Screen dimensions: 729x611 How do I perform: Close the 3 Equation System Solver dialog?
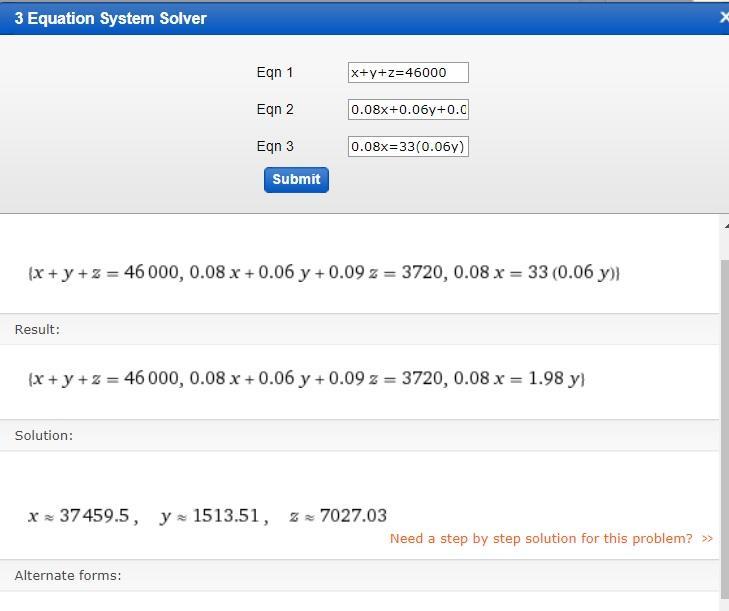724,18
